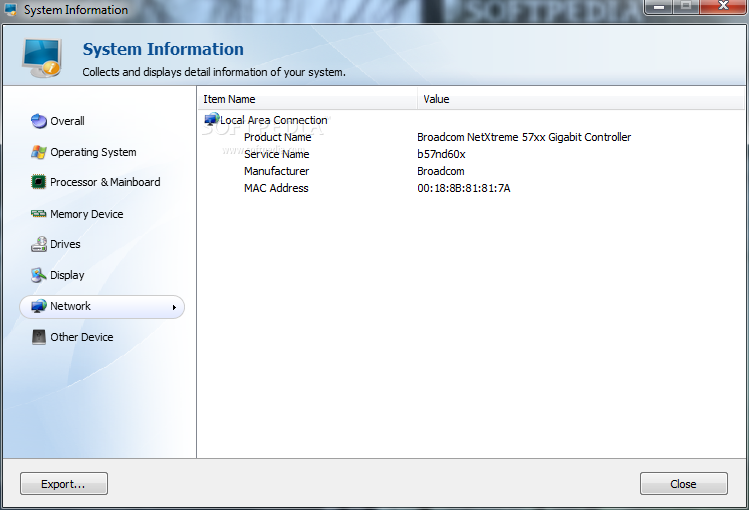Switch to Operating System label
The width and height of the screenshot is (749, 510).
pos(93,152)
